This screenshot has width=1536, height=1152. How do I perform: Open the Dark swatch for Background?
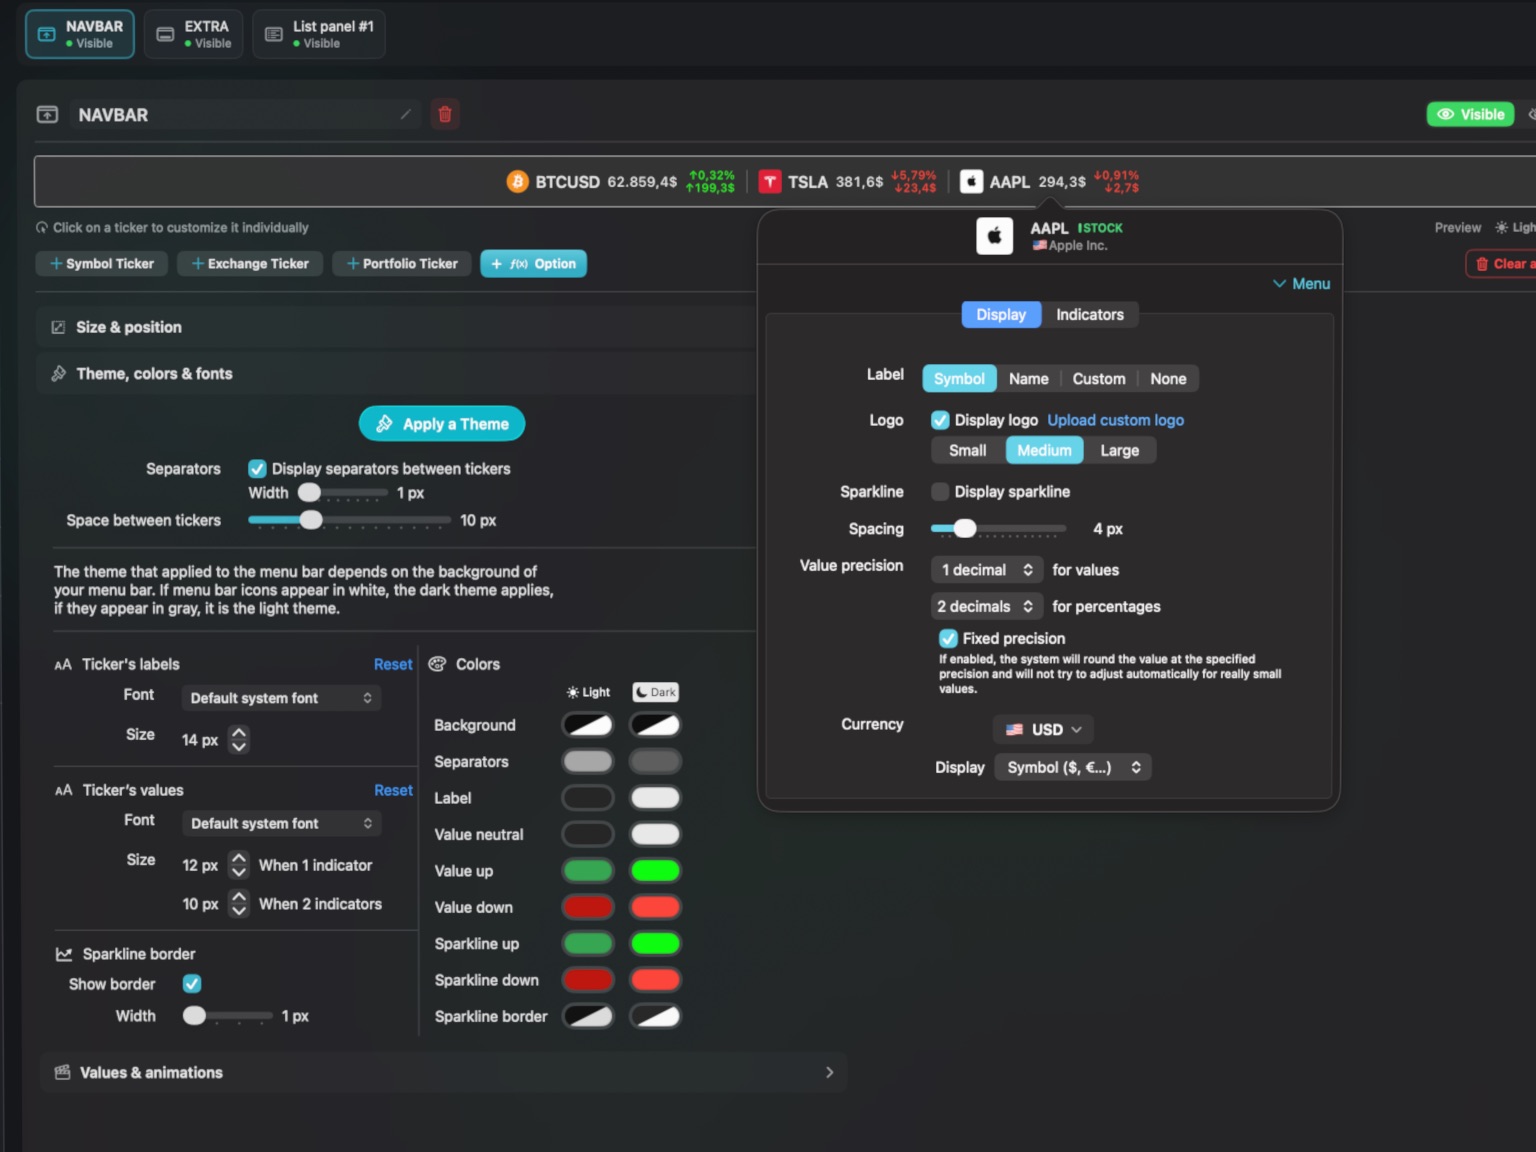coord(655,725)
